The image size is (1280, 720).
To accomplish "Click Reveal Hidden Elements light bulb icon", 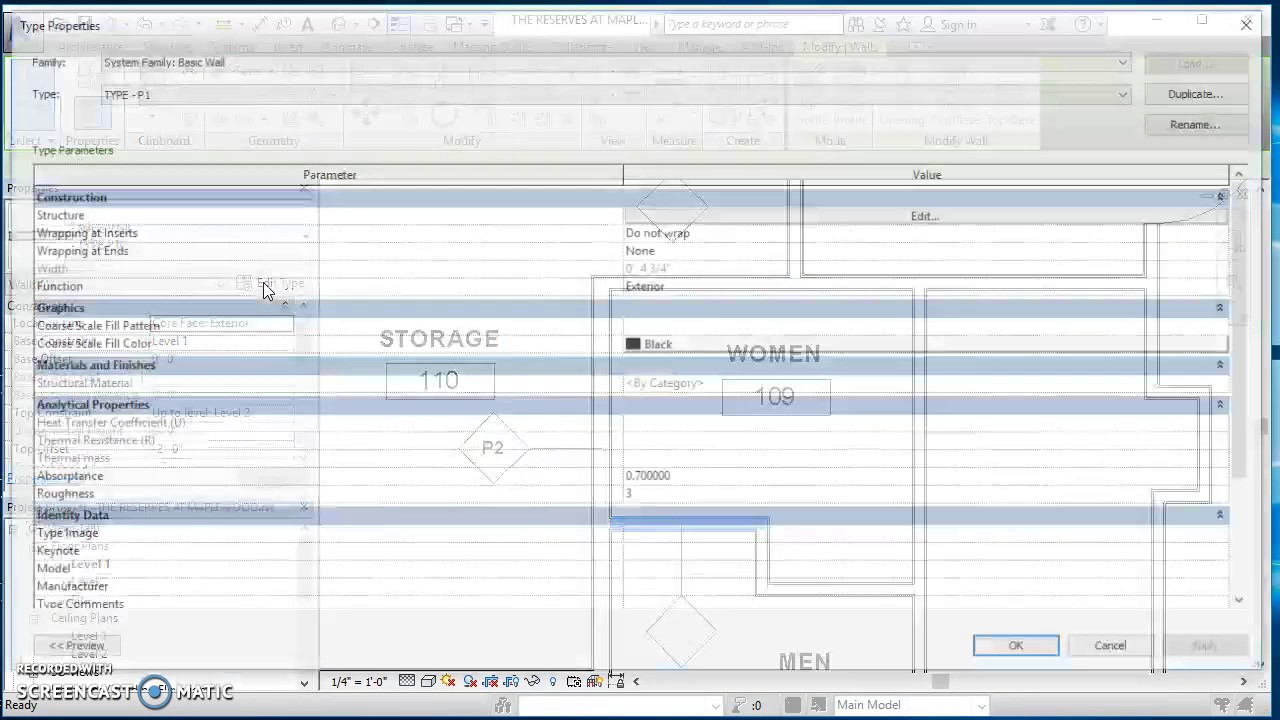I will (552, 681).
